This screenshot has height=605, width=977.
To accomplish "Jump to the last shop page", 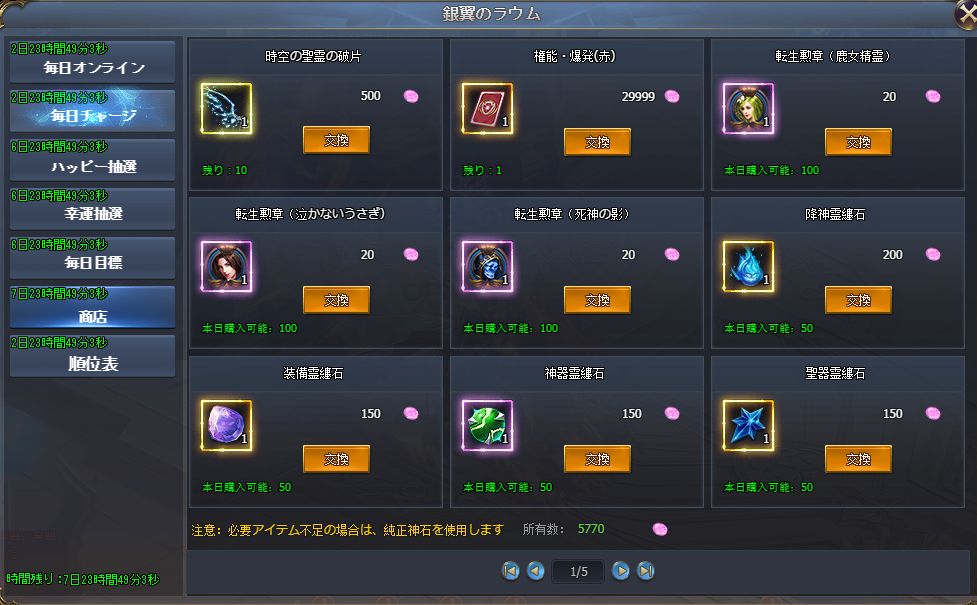I will pos(646,571).
